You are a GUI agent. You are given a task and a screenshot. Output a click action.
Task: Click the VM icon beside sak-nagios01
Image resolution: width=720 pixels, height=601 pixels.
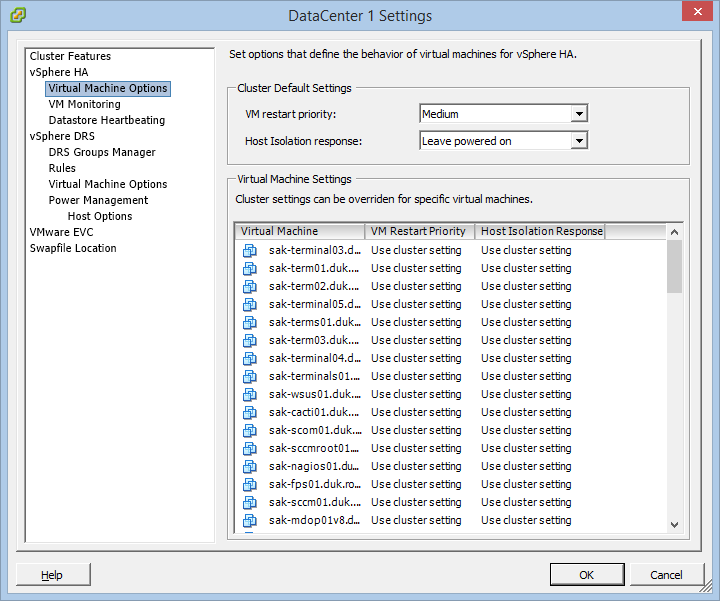click(x=249, y=466)
